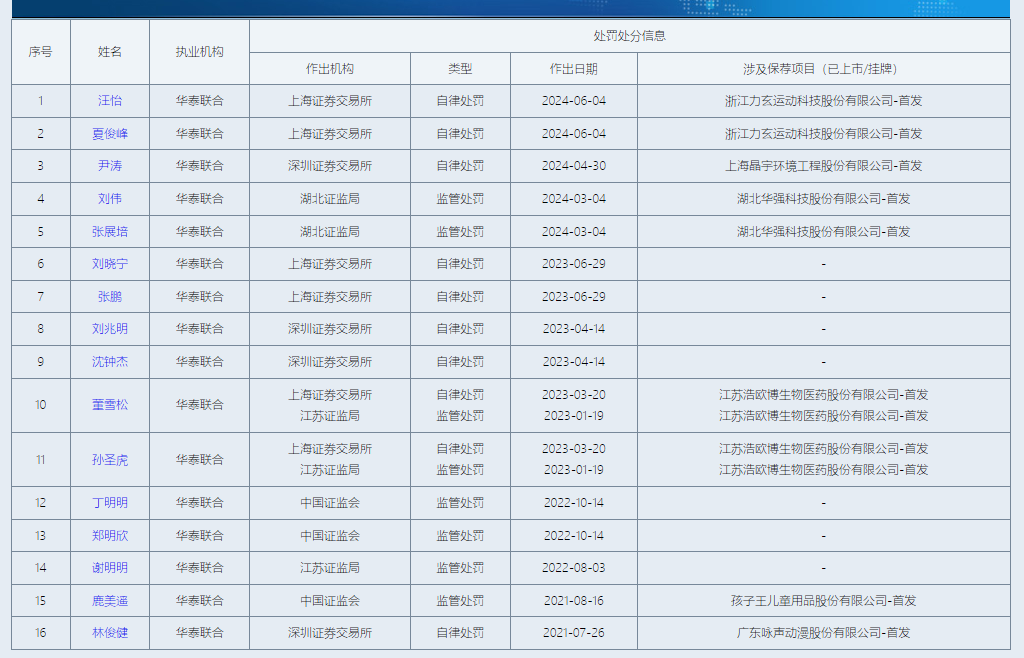
Task: Select 广东咏声动漫股份有限公司-首发 cell
Action: point(823,633)
